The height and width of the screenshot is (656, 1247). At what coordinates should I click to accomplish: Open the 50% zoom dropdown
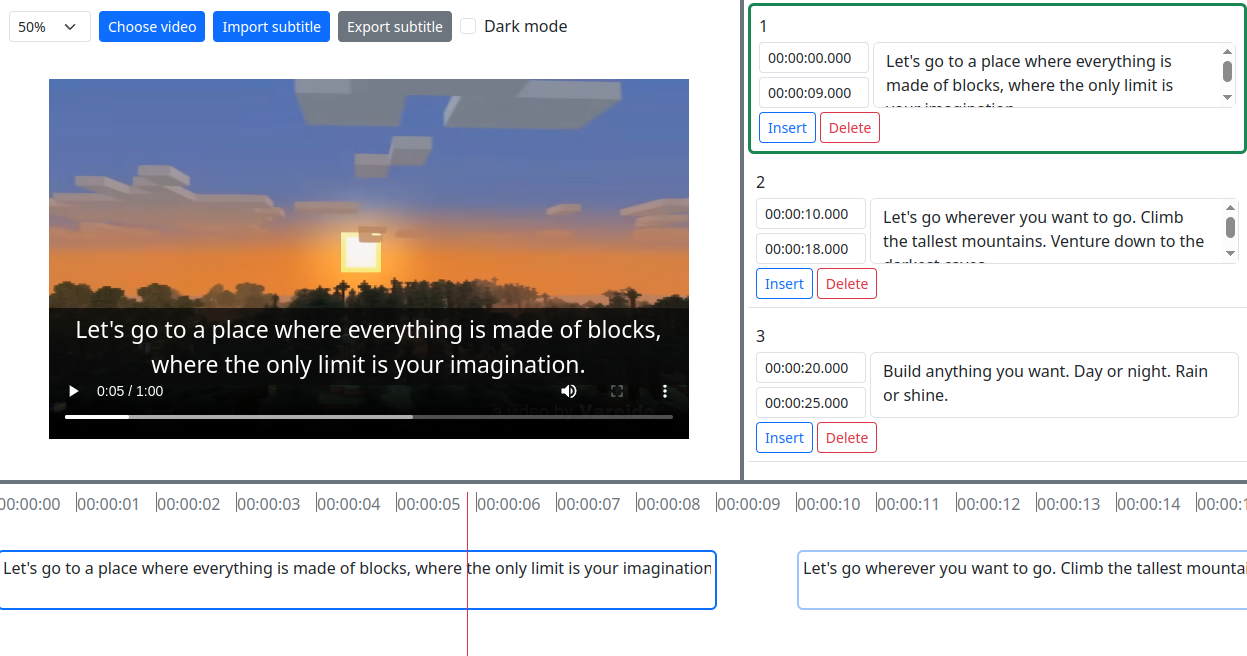[x=50, y=27]
